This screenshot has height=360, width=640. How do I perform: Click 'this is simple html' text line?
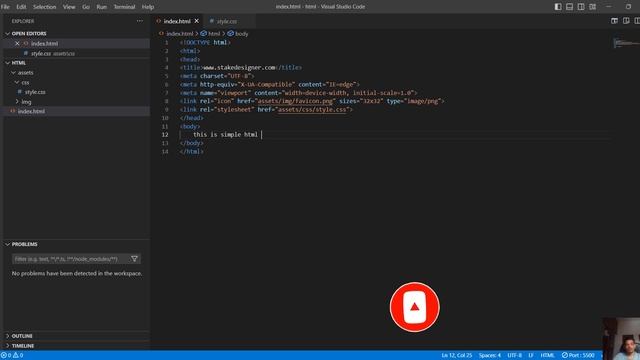click(x=225, y=134)
